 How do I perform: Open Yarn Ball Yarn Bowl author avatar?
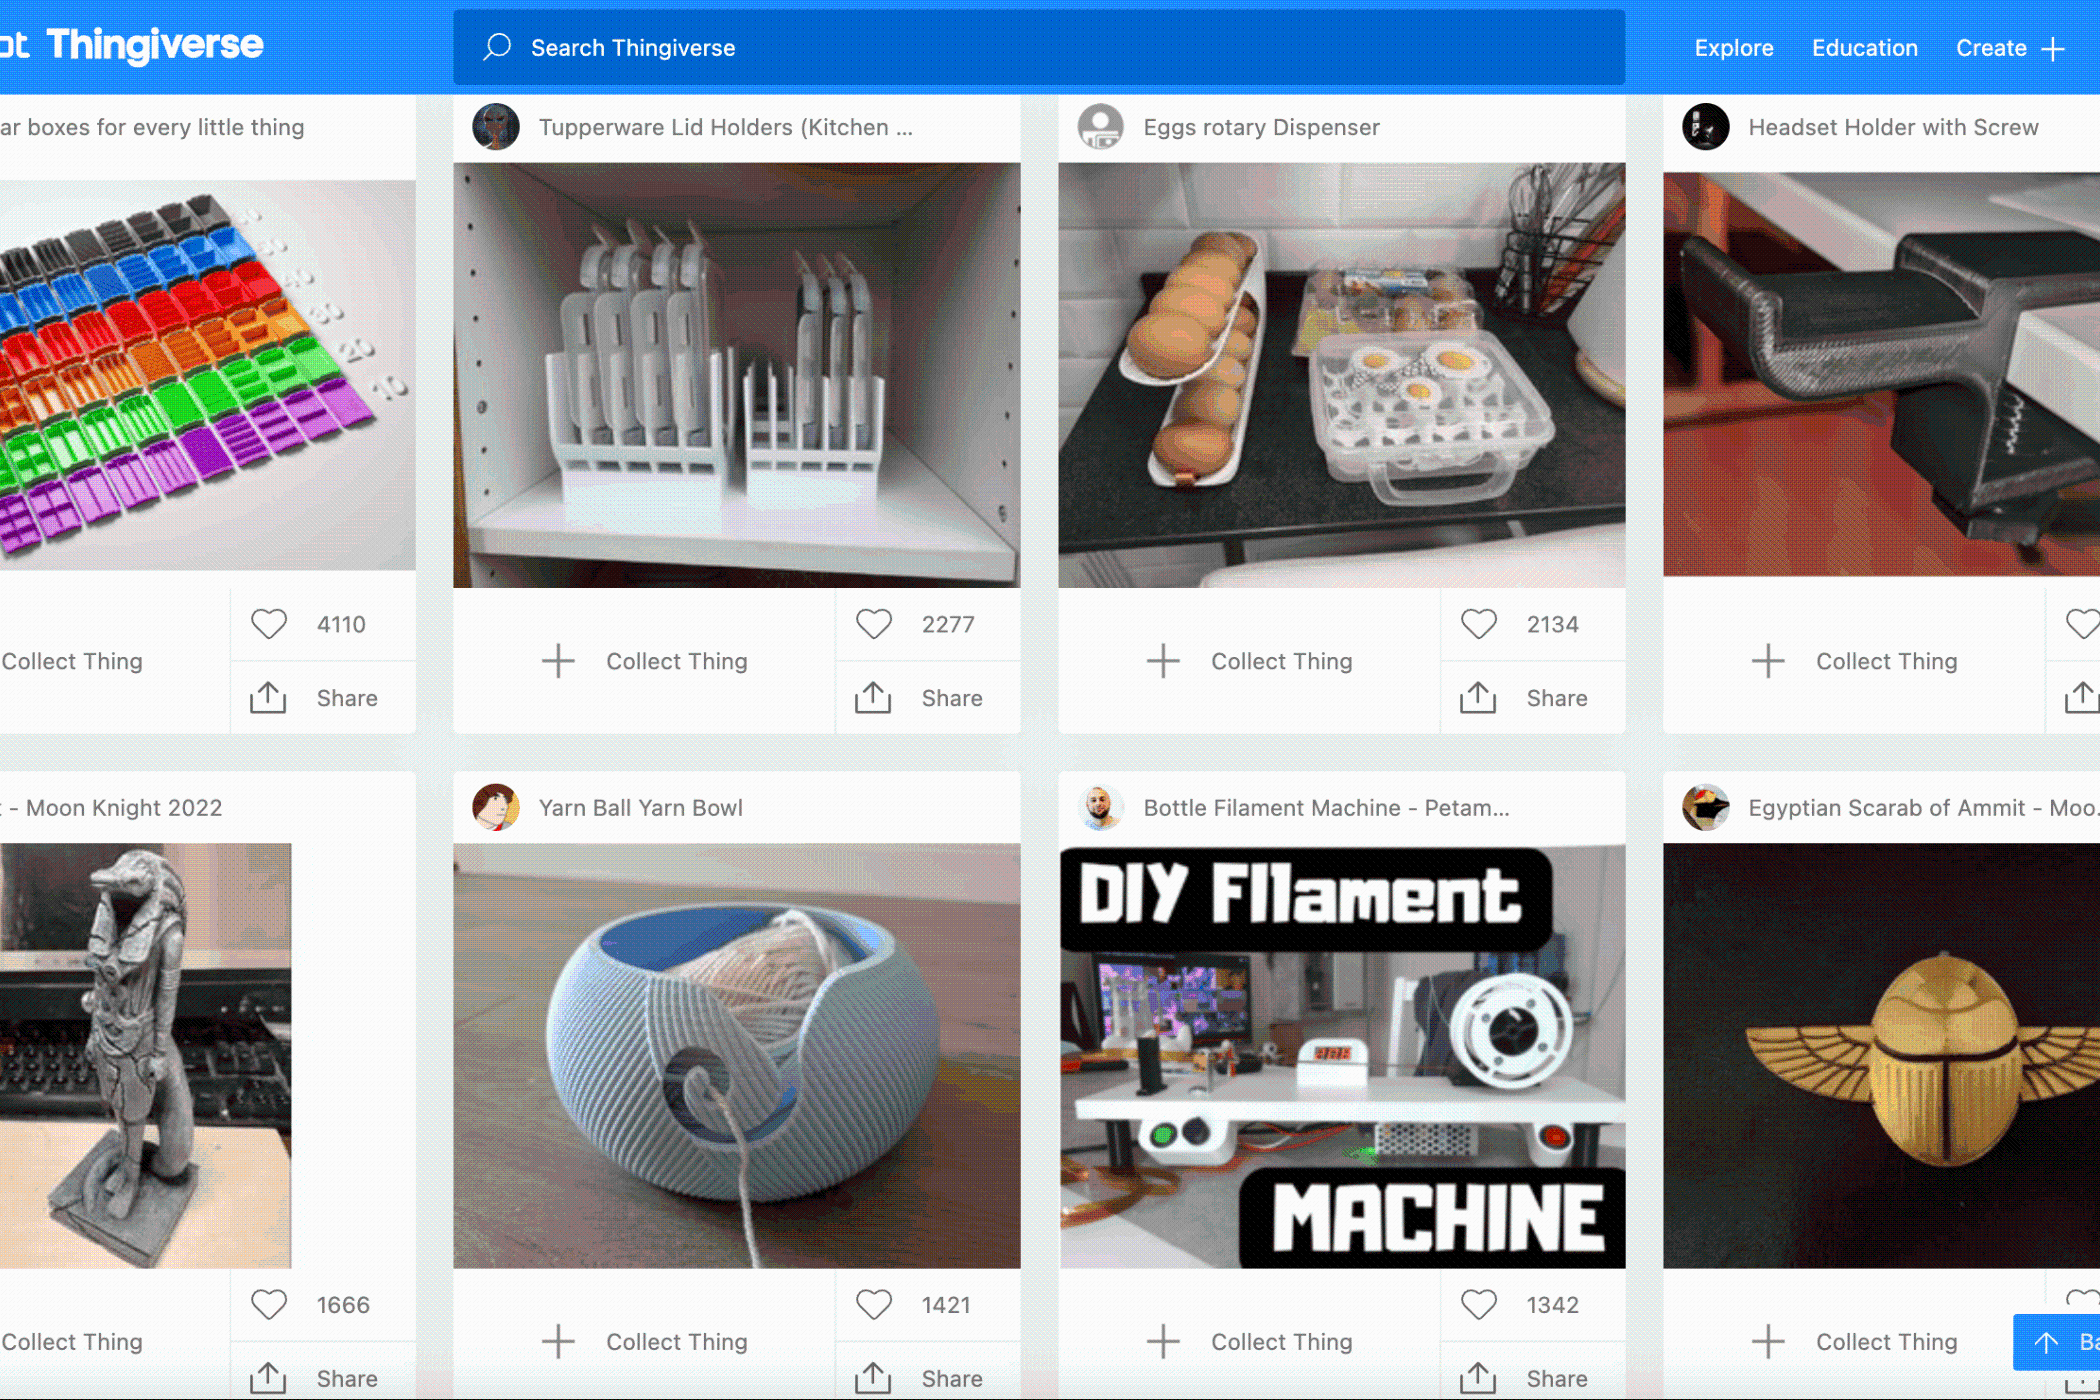tap(496, 807)
